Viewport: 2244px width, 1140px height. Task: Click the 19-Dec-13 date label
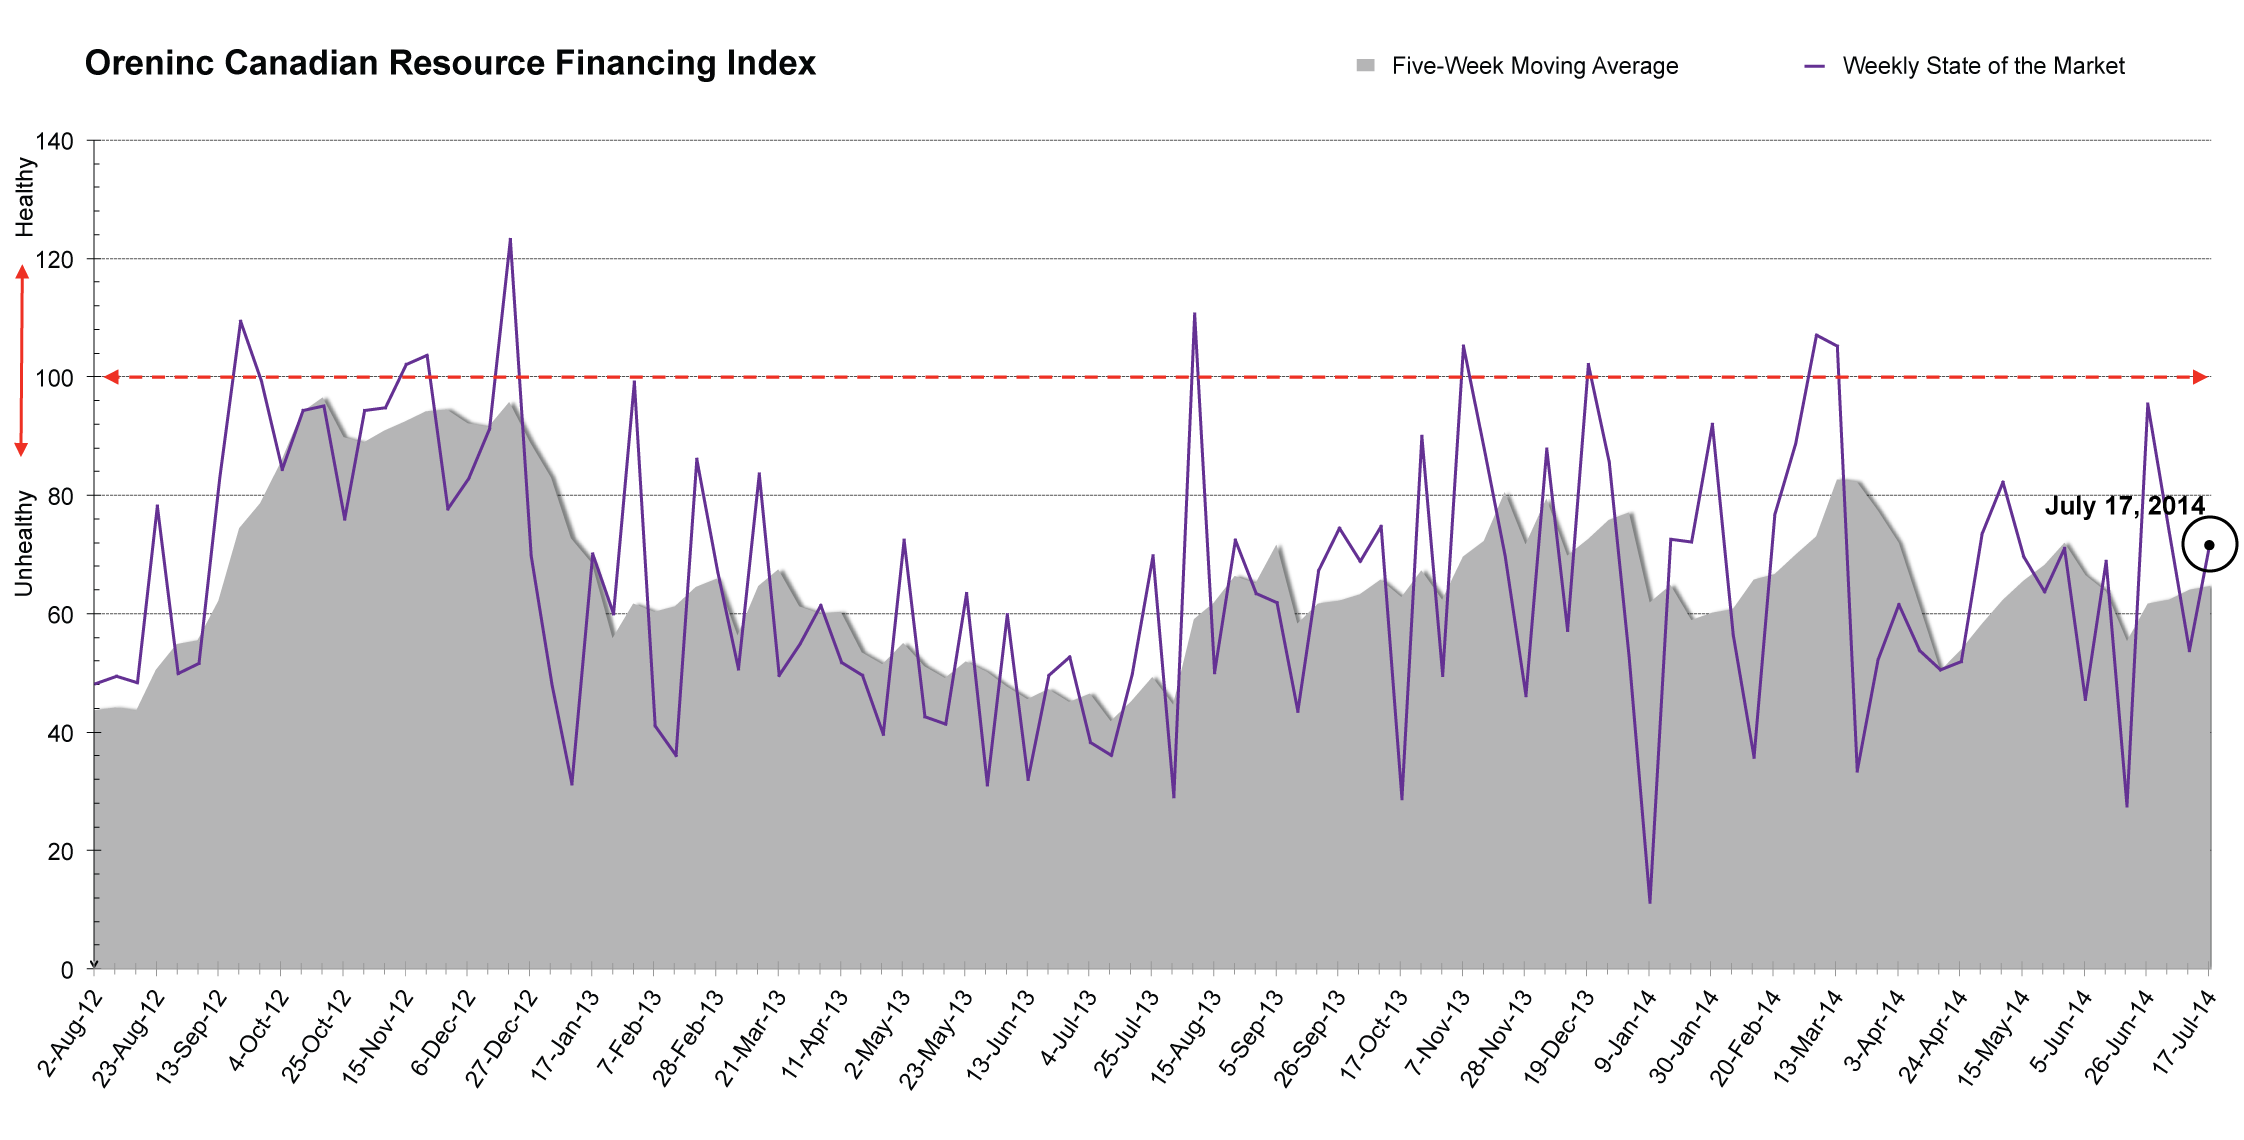coord(1558,1039)
